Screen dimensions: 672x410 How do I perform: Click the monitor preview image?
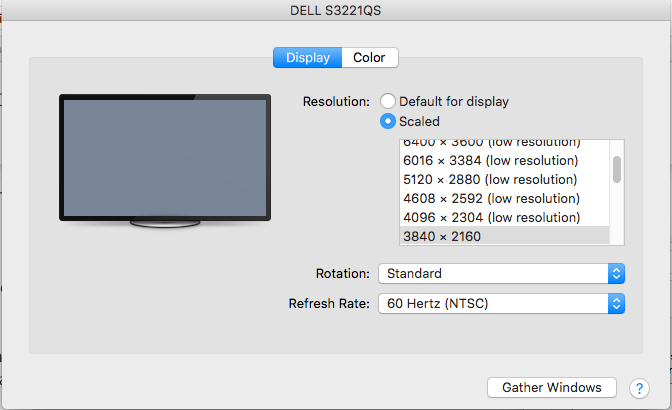tap(165, 161)
